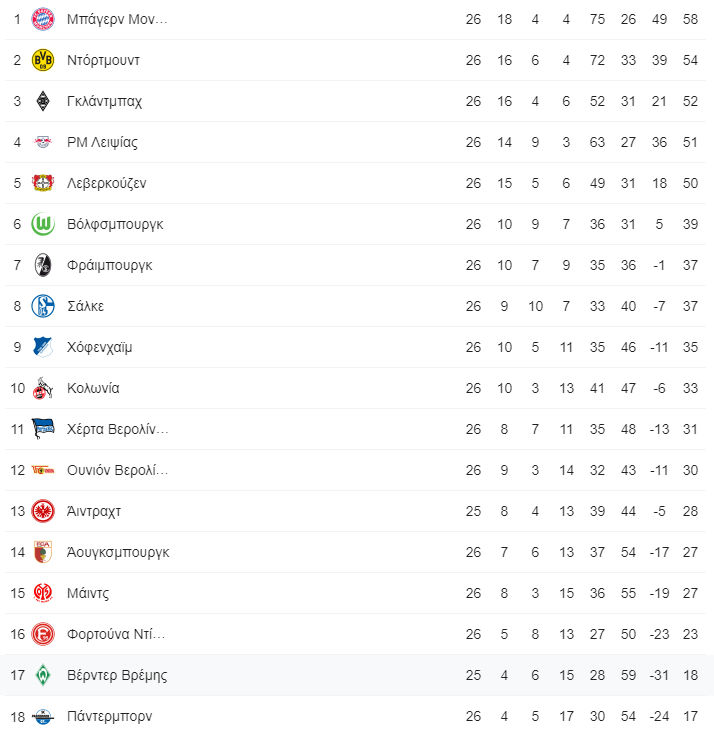714x742 pixels.
Task: Select team name Λεβερκούζεν
Action: pos(106,184)
